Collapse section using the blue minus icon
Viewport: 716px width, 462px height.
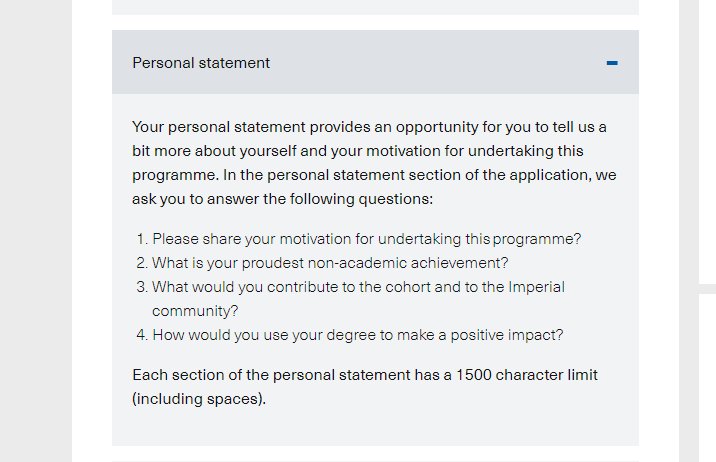click(x=612, y=63)
